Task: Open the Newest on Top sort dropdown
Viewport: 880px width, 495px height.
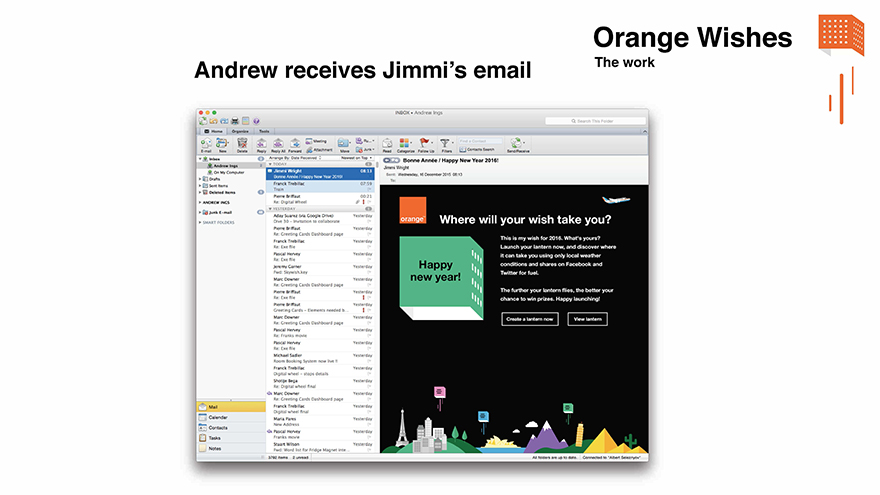Action: (x=356, y=158)
